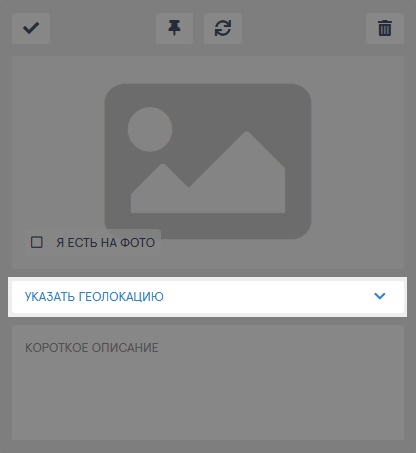Click into the 'КОРОТКОЕ ОПИСАНИЕ' text field
The image size is (416, 453).
coord(208,383)
